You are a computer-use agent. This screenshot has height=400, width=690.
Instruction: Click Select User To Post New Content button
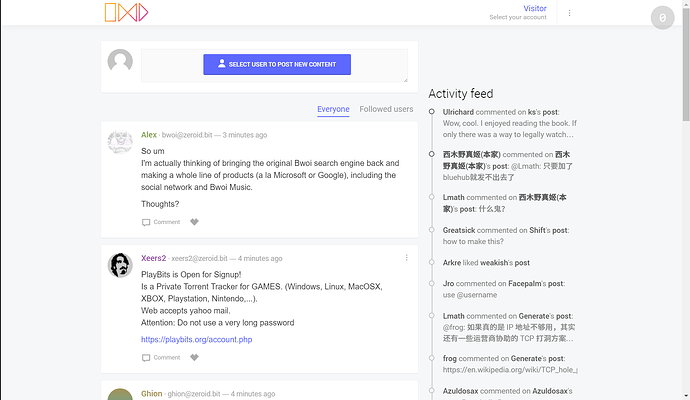[x=277, y=64]
